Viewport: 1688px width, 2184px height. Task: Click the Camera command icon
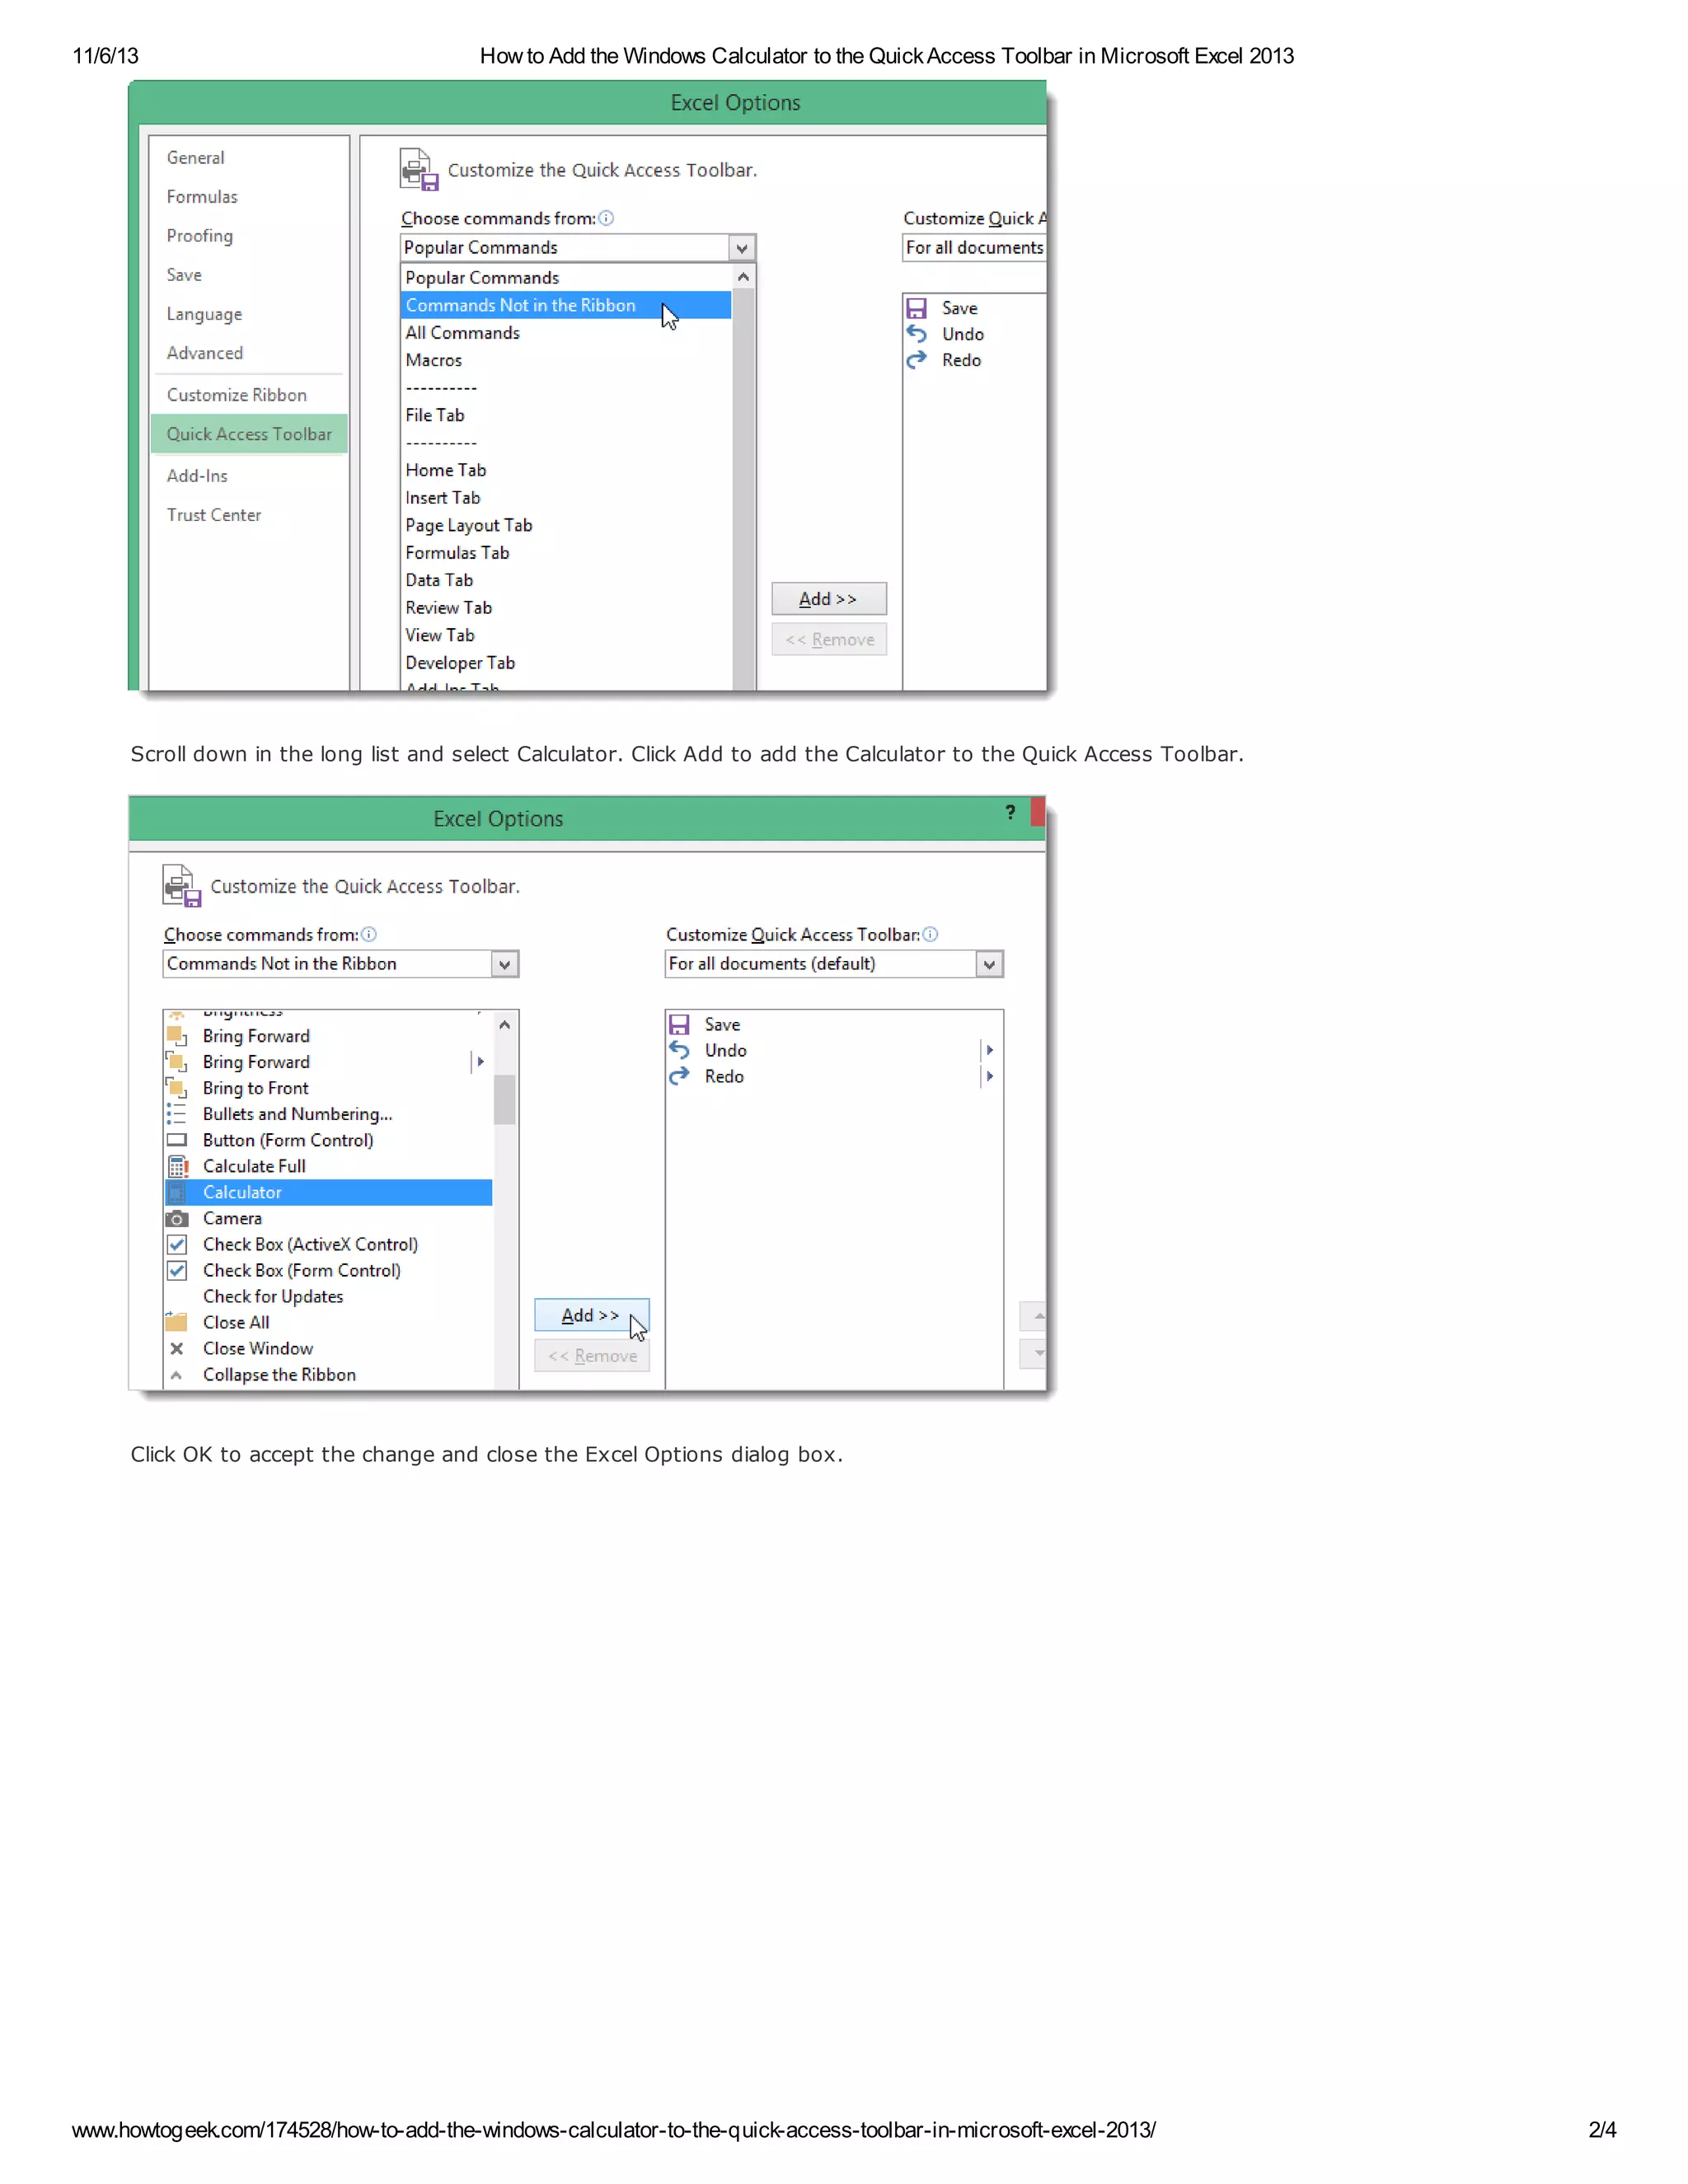click(x=177, y=1218)
